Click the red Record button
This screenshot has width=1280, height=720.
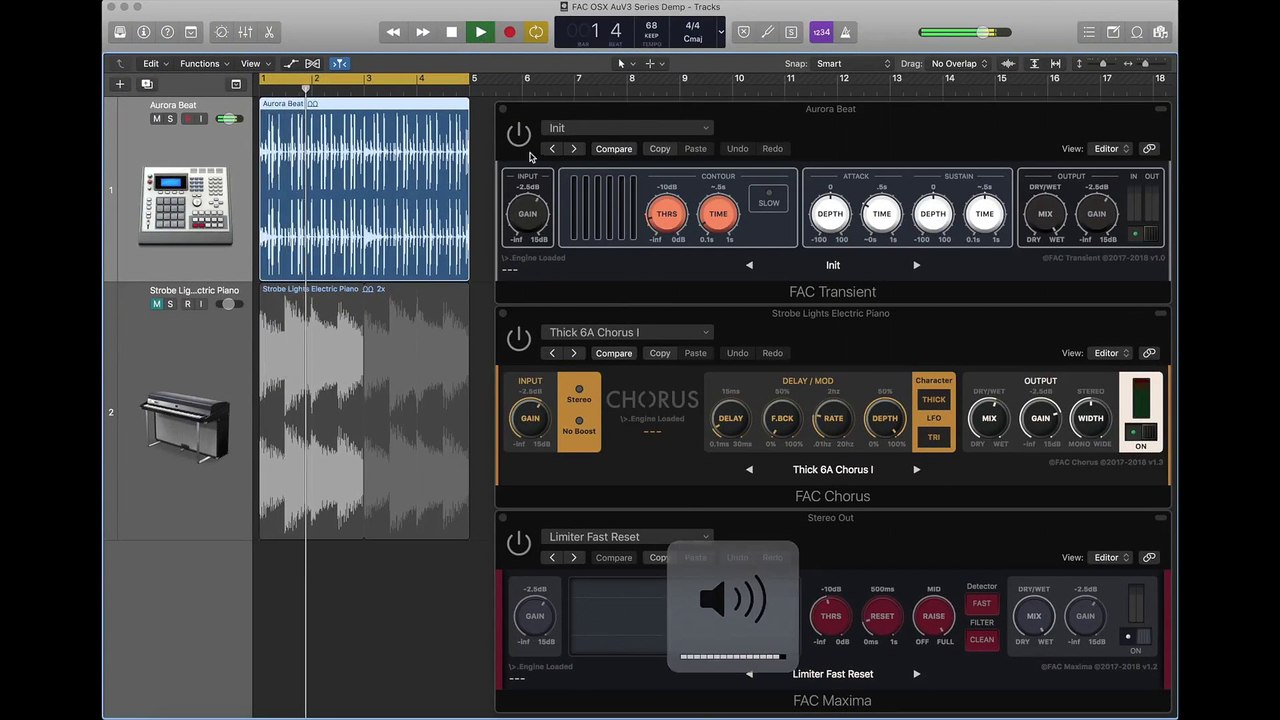pyautogui.click(x=509, y=32)
